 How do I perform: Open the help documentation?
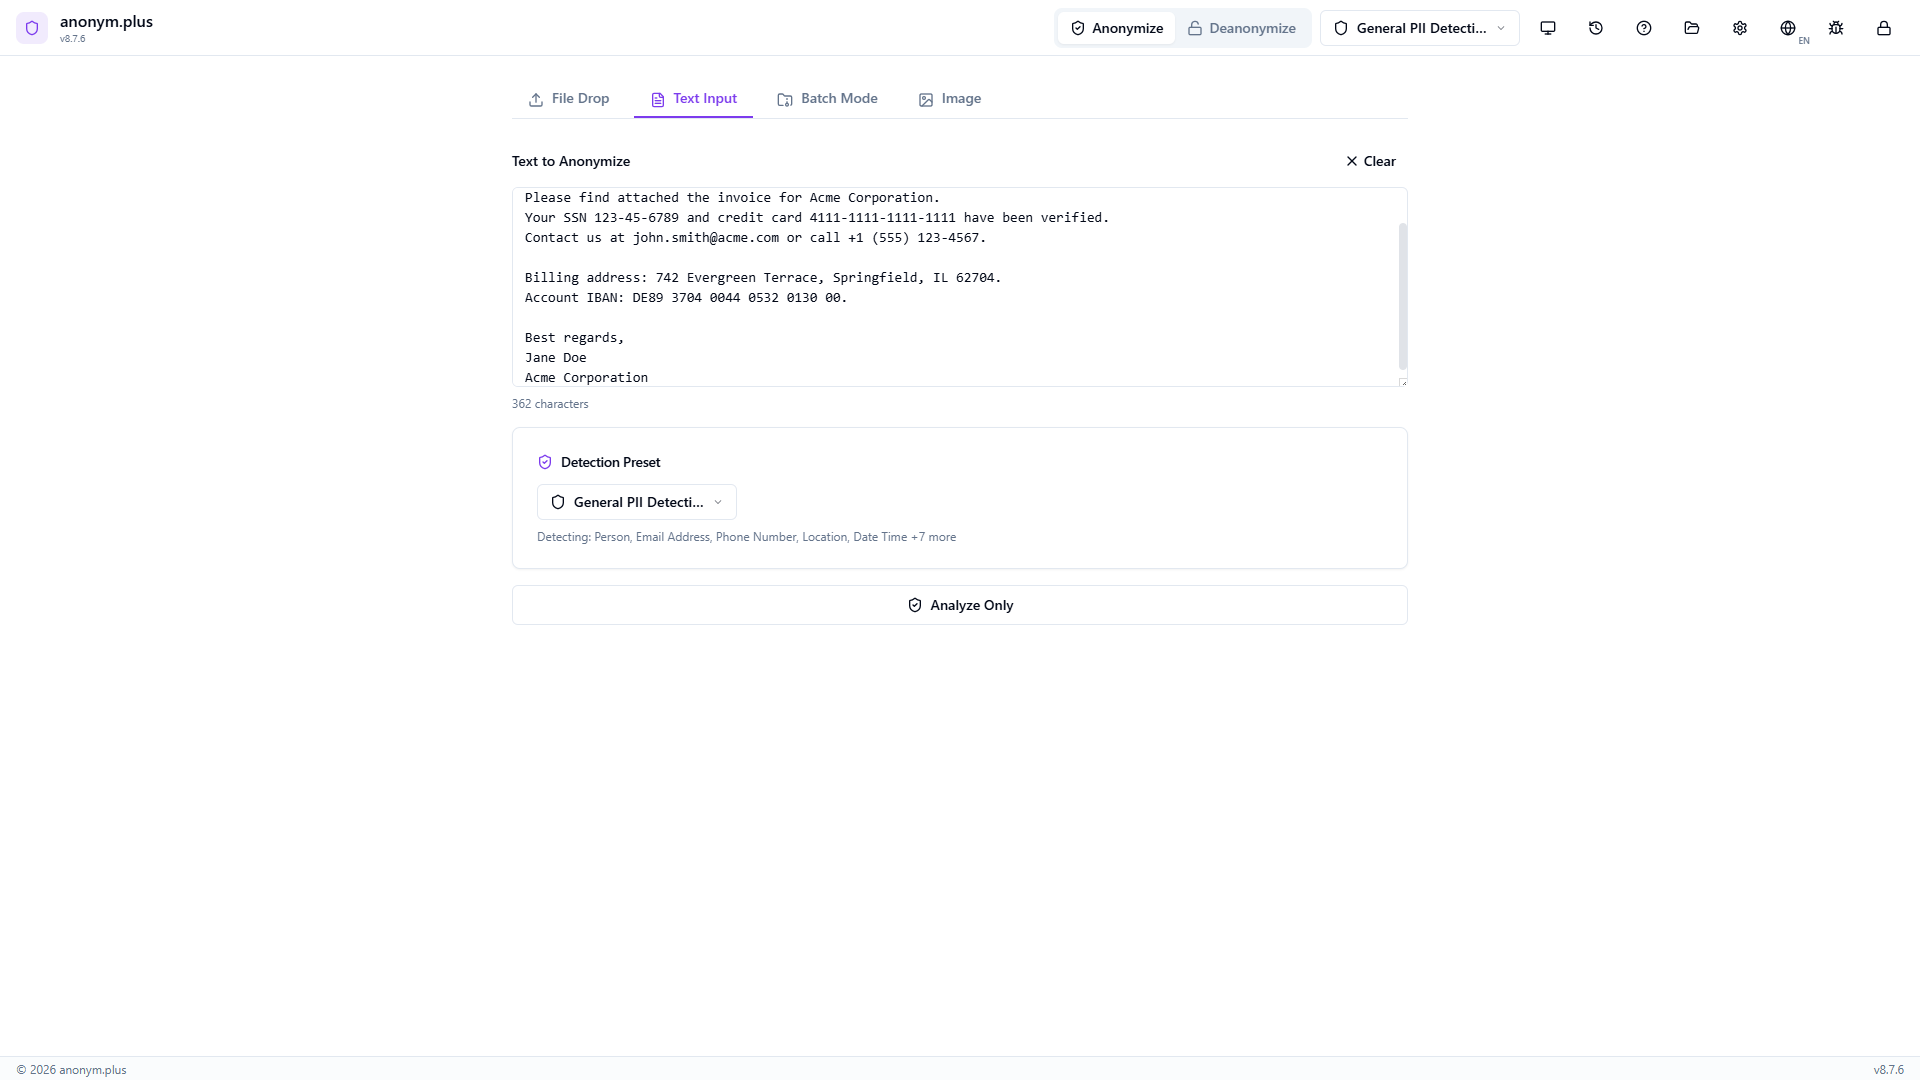click(x=1643, y=28)
